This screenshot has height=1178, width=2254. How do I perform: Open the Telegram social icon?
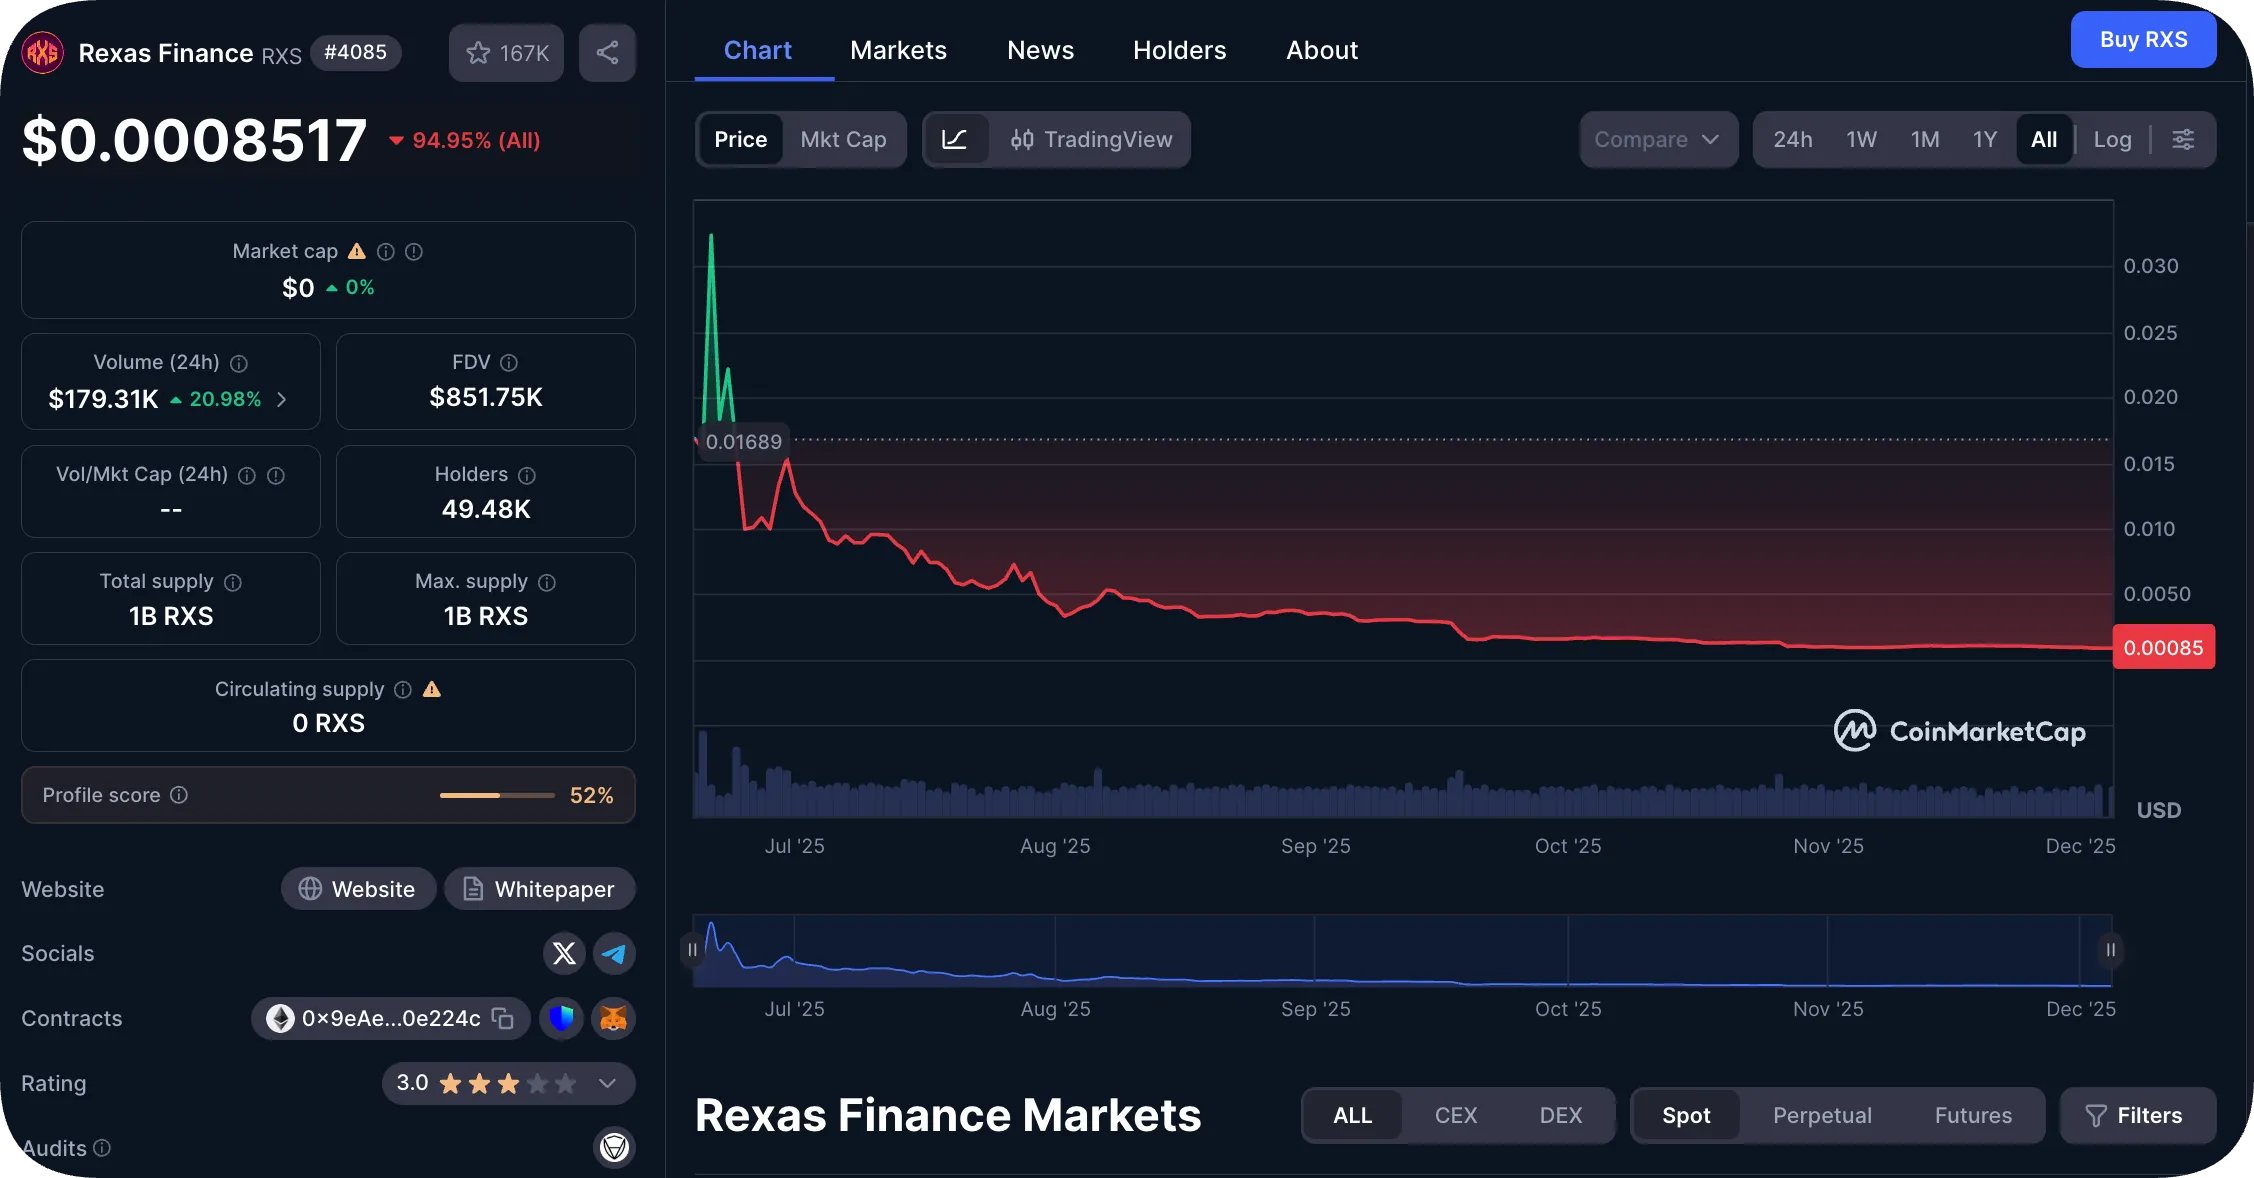click(614, 953)
